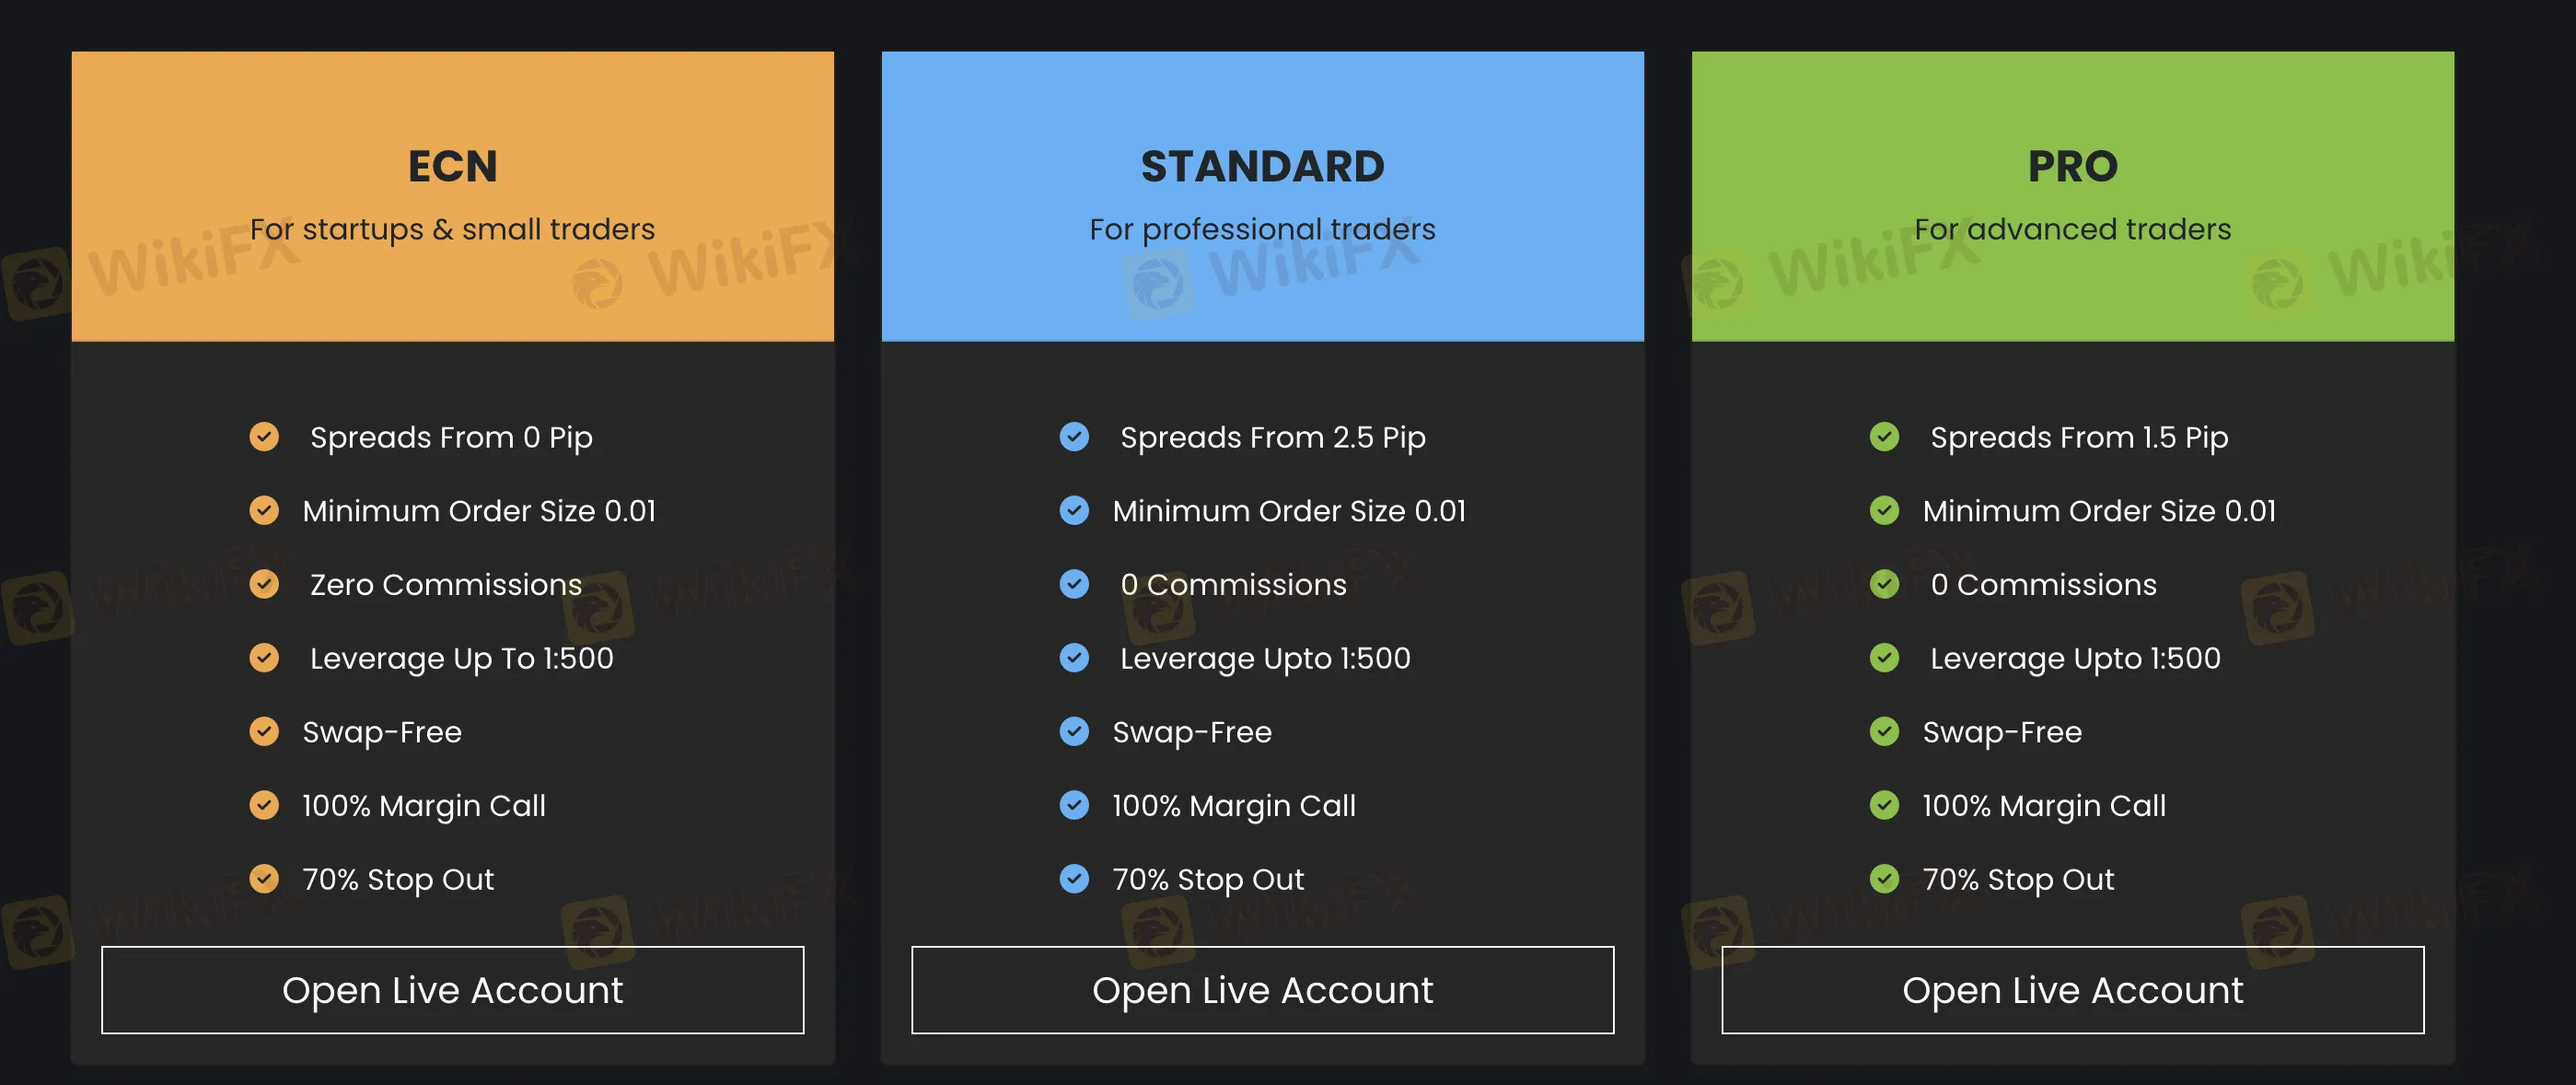Image resolution: width=2576 pixels, height=1085 pixels.
Task: Click green checkmark next to PRO Swap-Free
Action: click(x=1884, y=732)
